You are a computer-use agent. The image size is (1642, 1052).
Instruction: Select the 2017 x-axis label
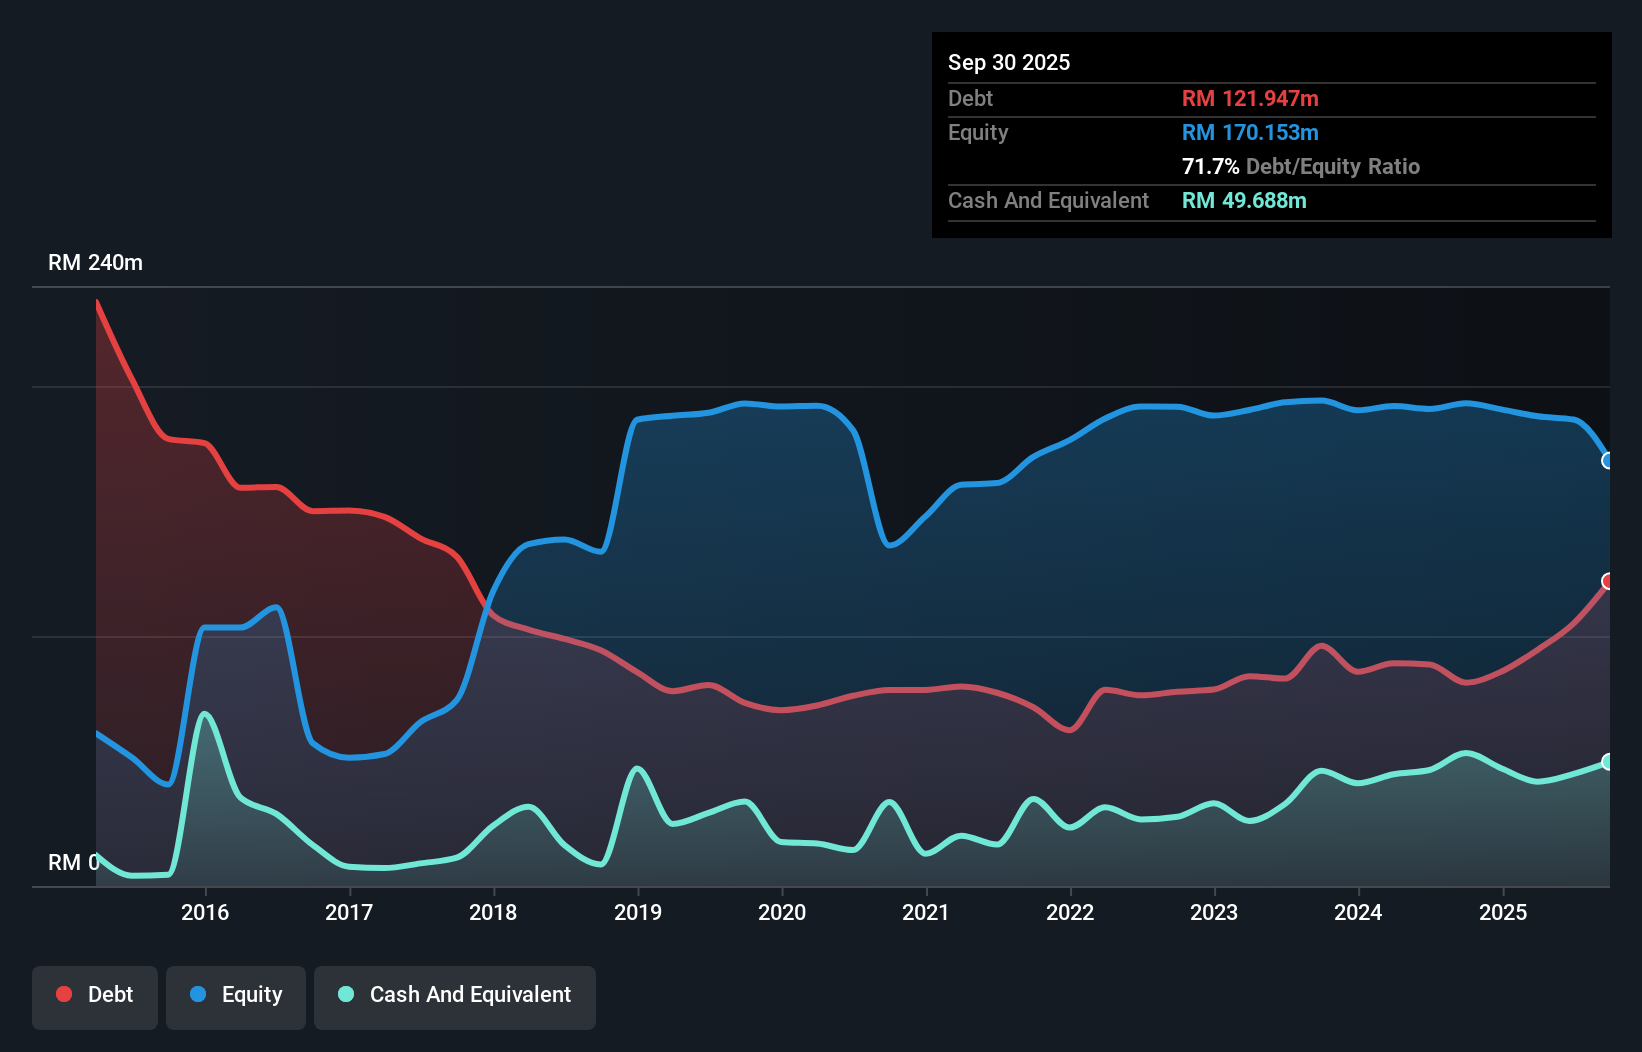coord(349,912)
